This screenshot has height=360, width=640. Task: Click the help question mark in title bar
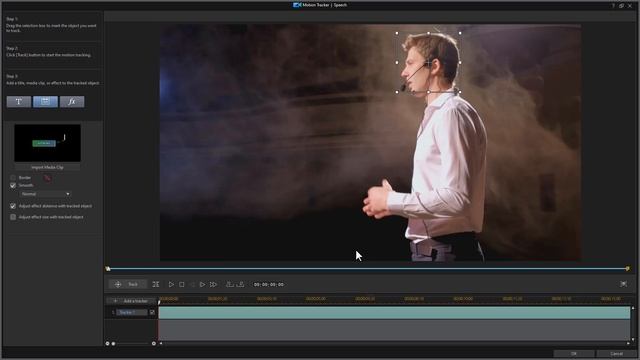pos(613,5)
